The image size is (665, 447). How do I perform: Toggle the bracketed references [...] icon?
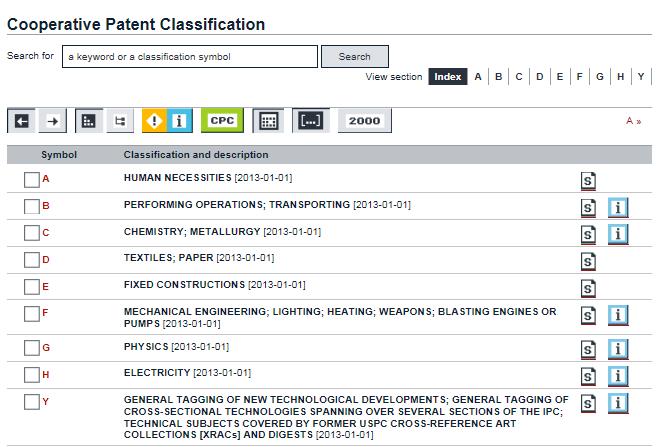(x=309, y=121)
